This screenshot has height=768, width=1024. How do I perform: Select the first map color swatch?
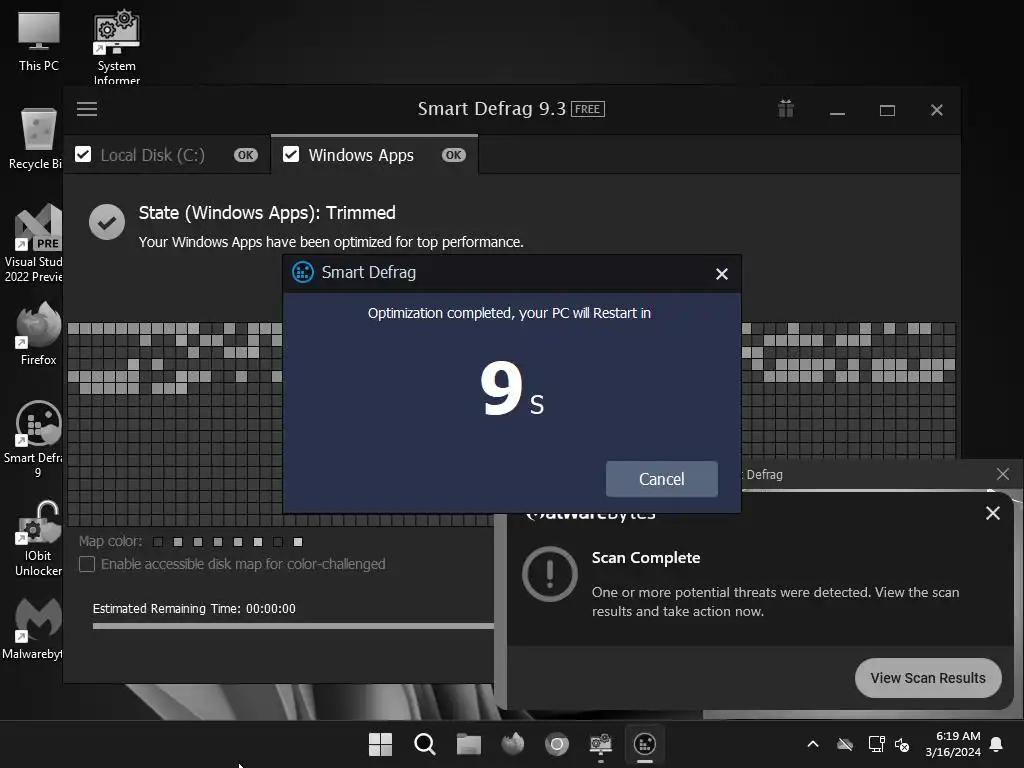tap(157, 542)
